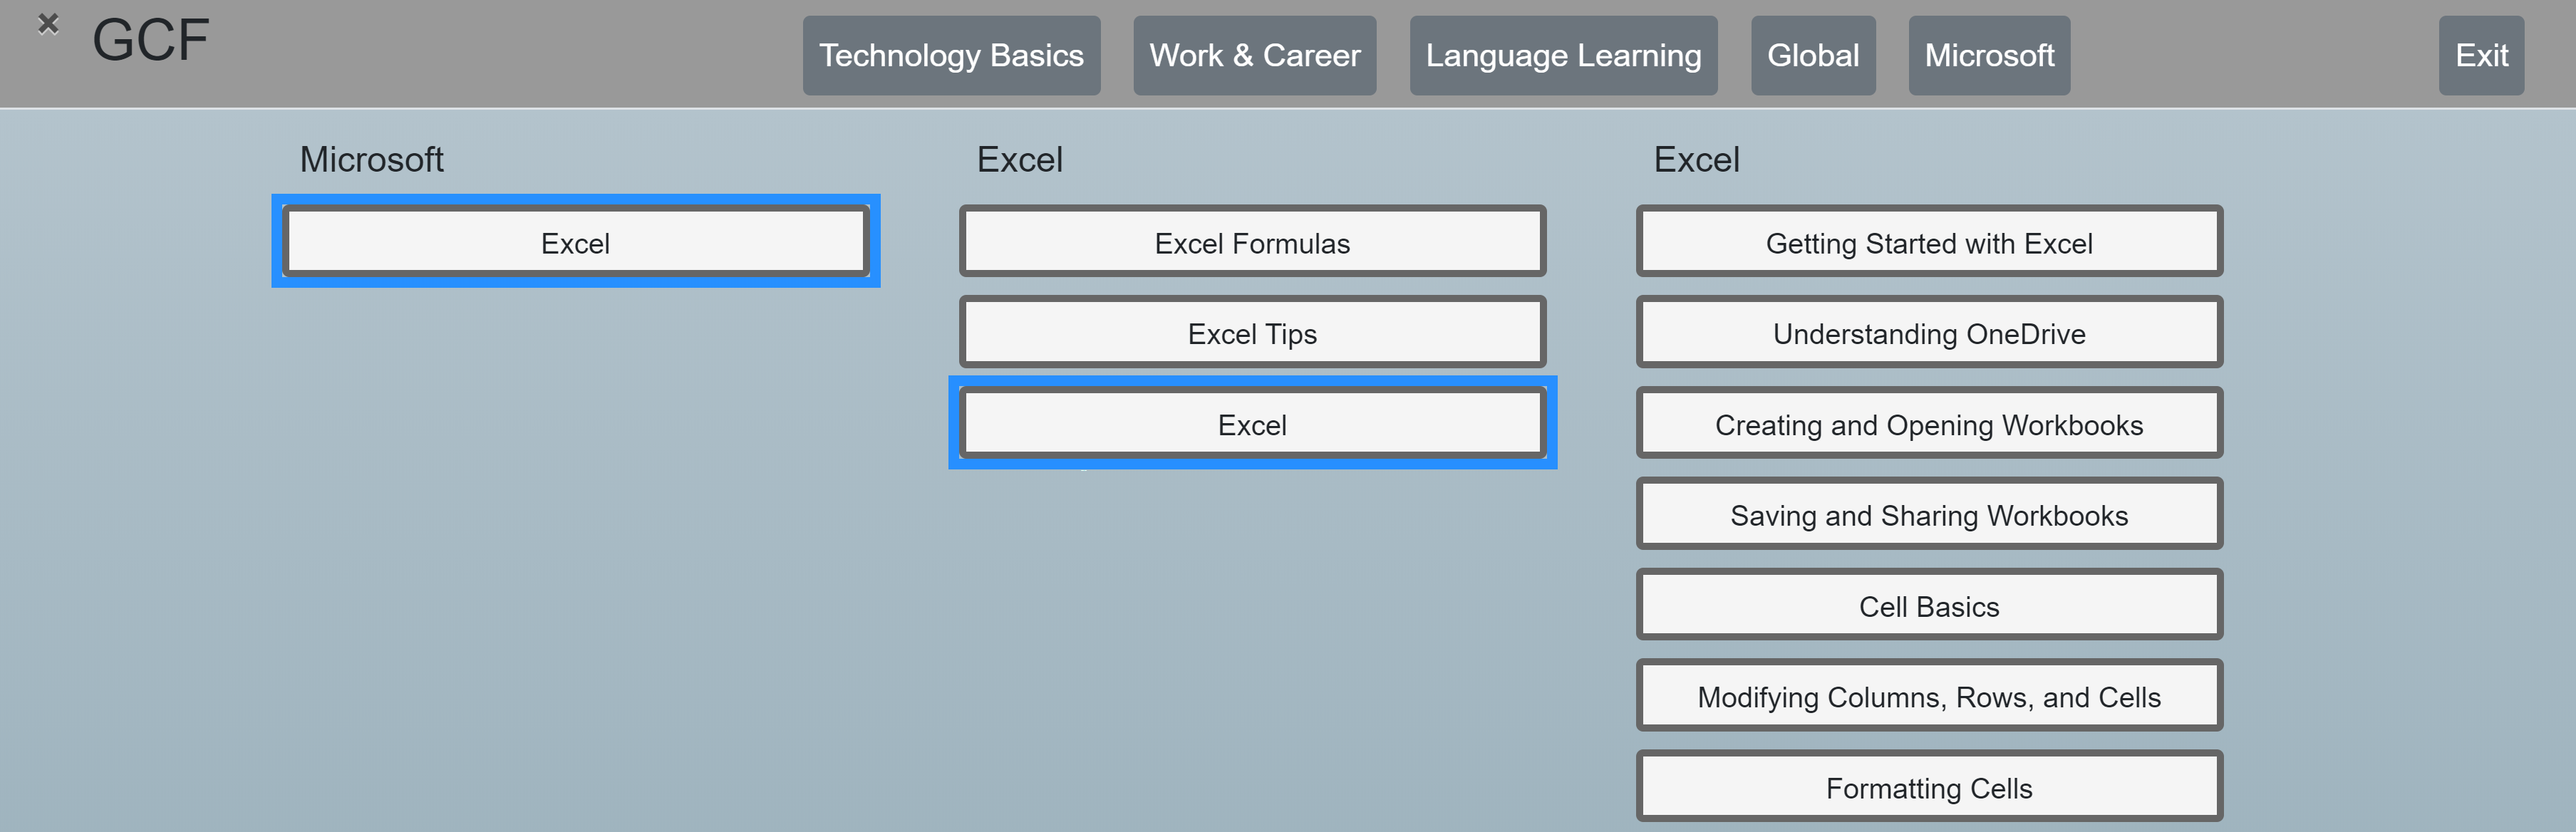Viewport: 2576px width, 832px height.
Task: Open the Technology Basics tab
Action: (951, 56)
